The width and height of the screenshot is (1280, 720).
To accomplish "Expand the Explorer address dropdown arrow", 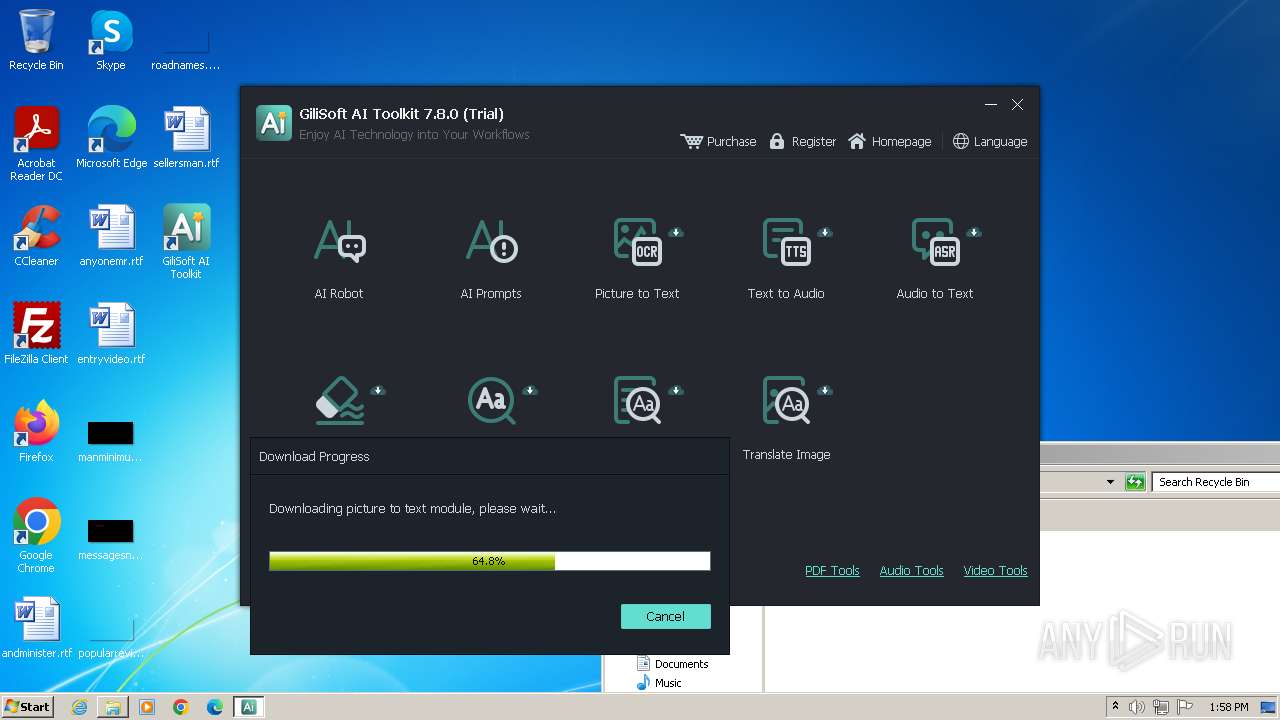I will (x=1110, y=482).
